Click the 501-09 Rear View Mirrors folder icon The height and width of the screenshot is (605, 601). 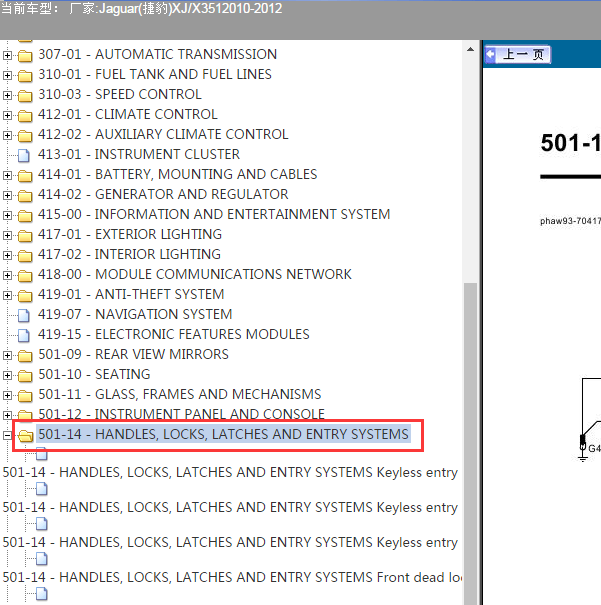(x=25, y=356)
